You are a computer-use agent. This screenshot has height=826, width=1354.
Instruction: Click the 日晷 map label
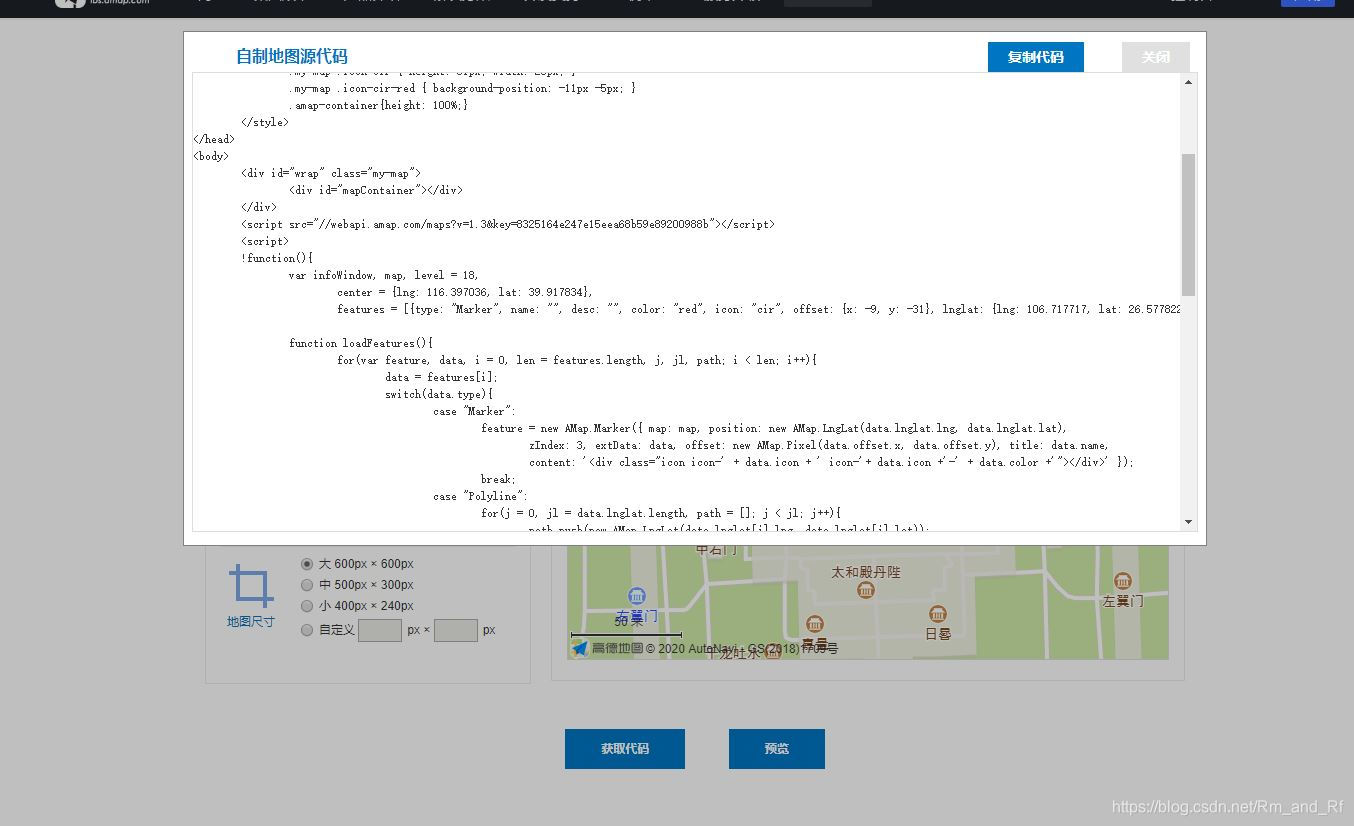[938, 634]
